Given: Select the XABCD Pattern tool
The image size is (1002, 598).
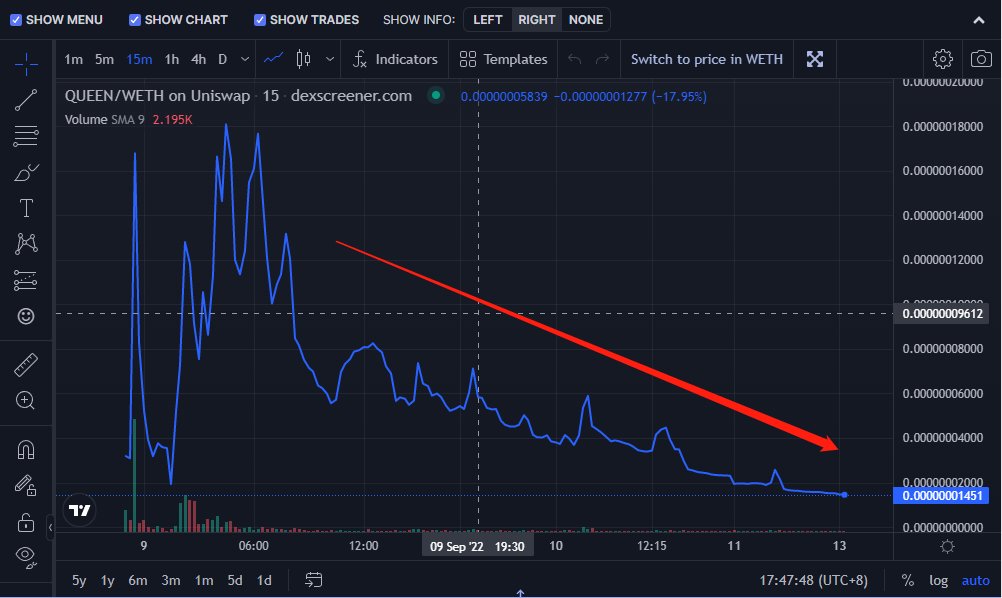Looking at the screenshot, I should click(27, 243).
